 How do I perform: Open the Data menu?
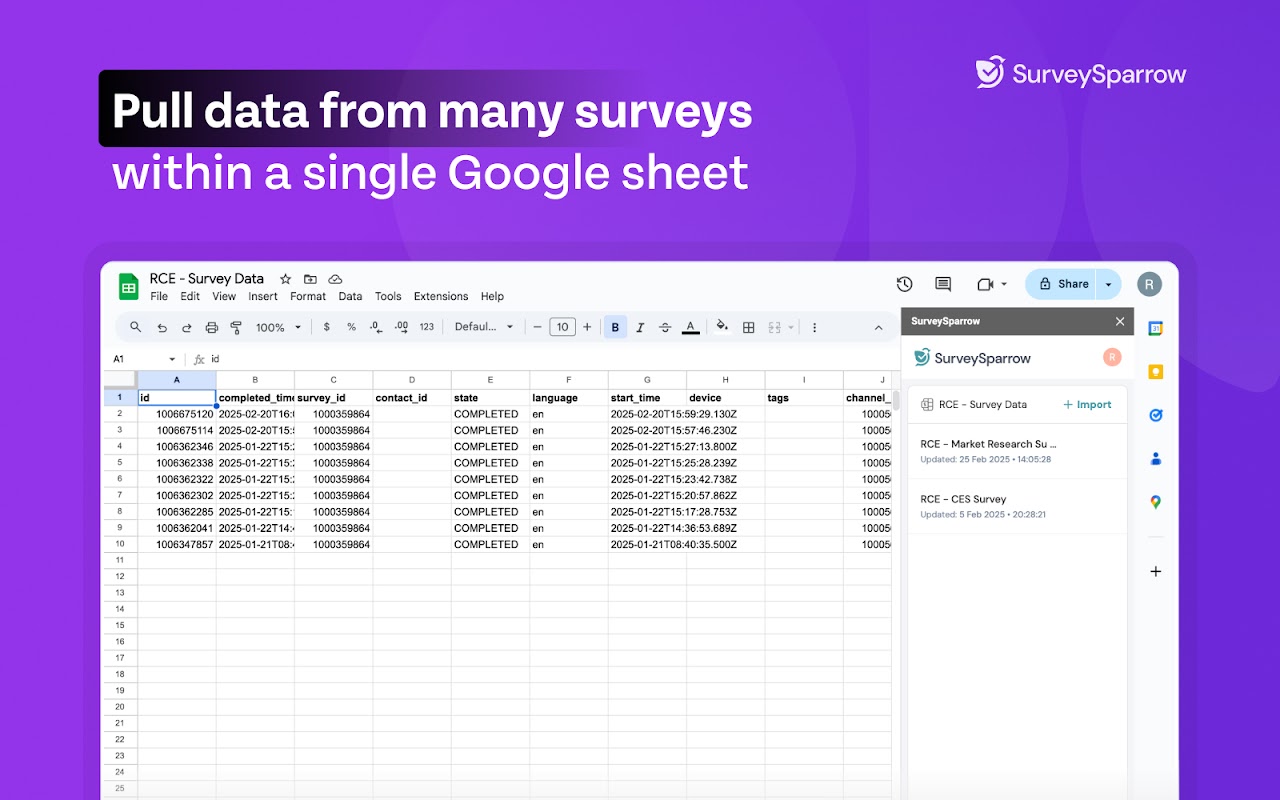click(x=350, y=296)
